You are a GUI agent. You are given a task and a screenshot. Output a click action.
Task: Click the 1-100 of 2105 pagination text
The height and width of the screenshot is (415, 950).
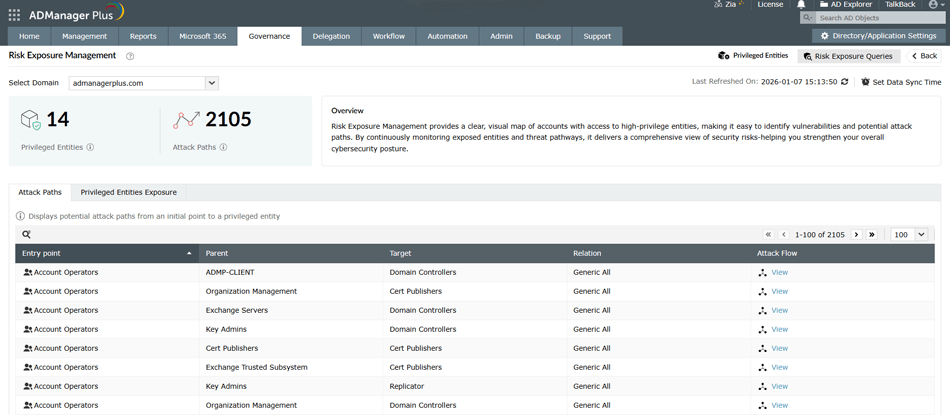(x=820, y=234)
